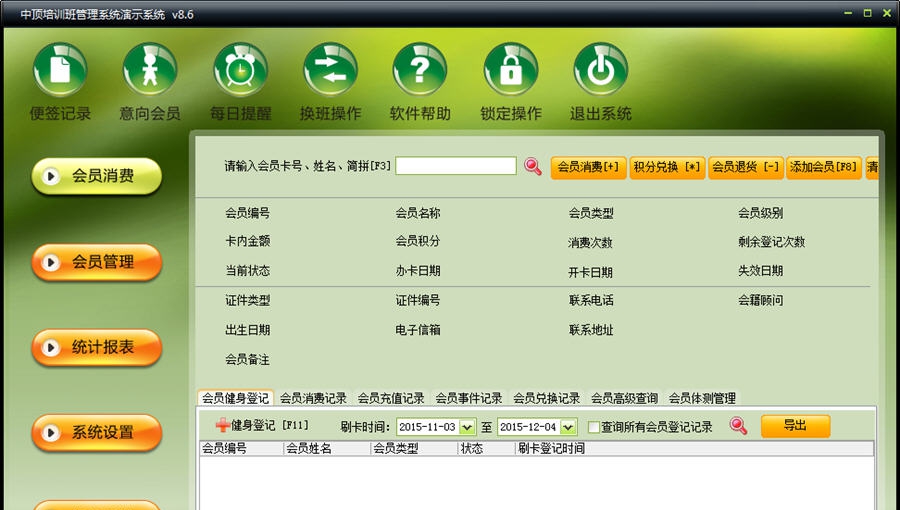
Task: Switch to the 会员兑换记录 tab
Action: pyautogui.click(x=546, y=398)
